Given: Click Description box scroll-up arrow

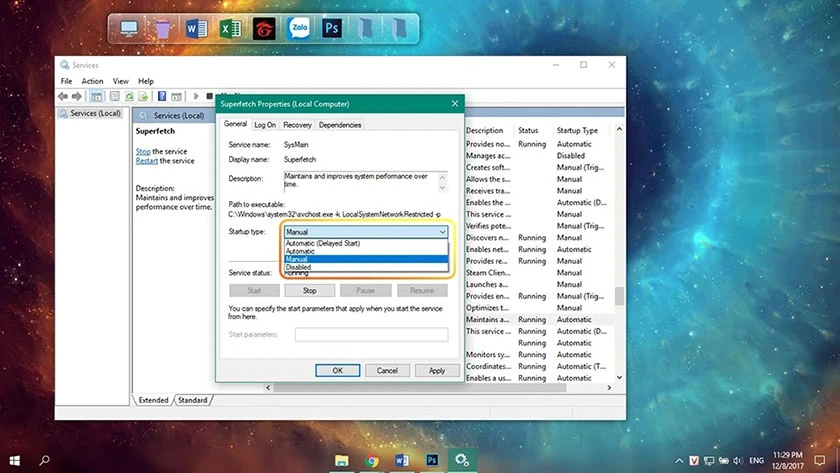Looking at the screenshot, I should coord(442,177).
